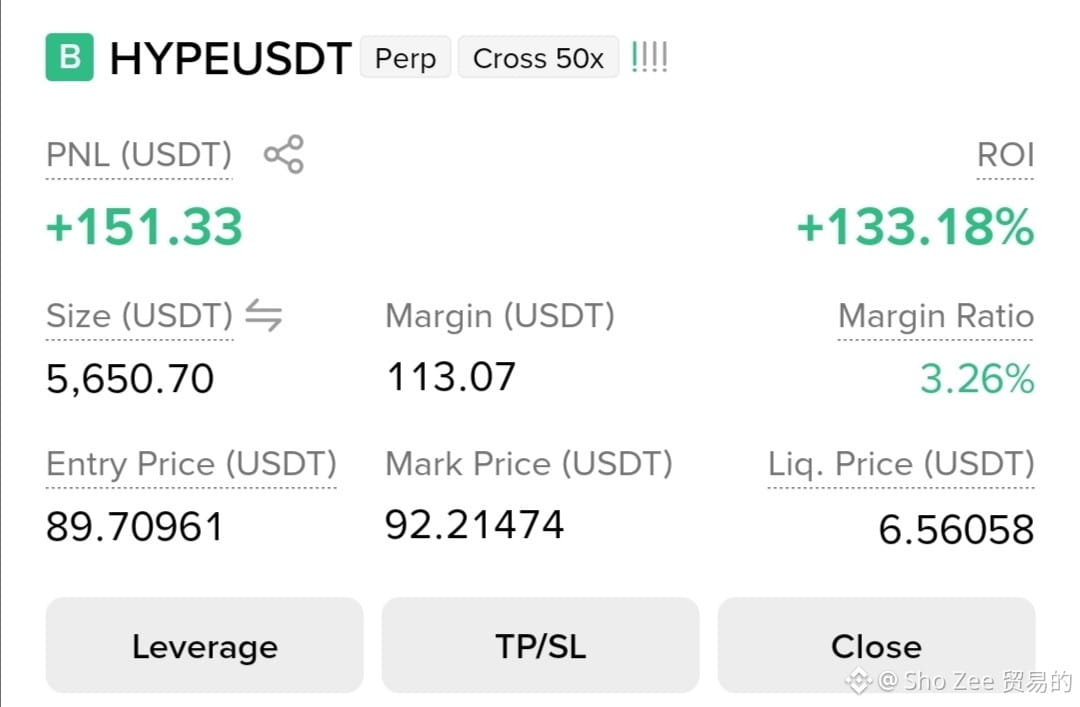Click the ROI label for details
Screen dimensions: 1080x707
[1006, 155]
